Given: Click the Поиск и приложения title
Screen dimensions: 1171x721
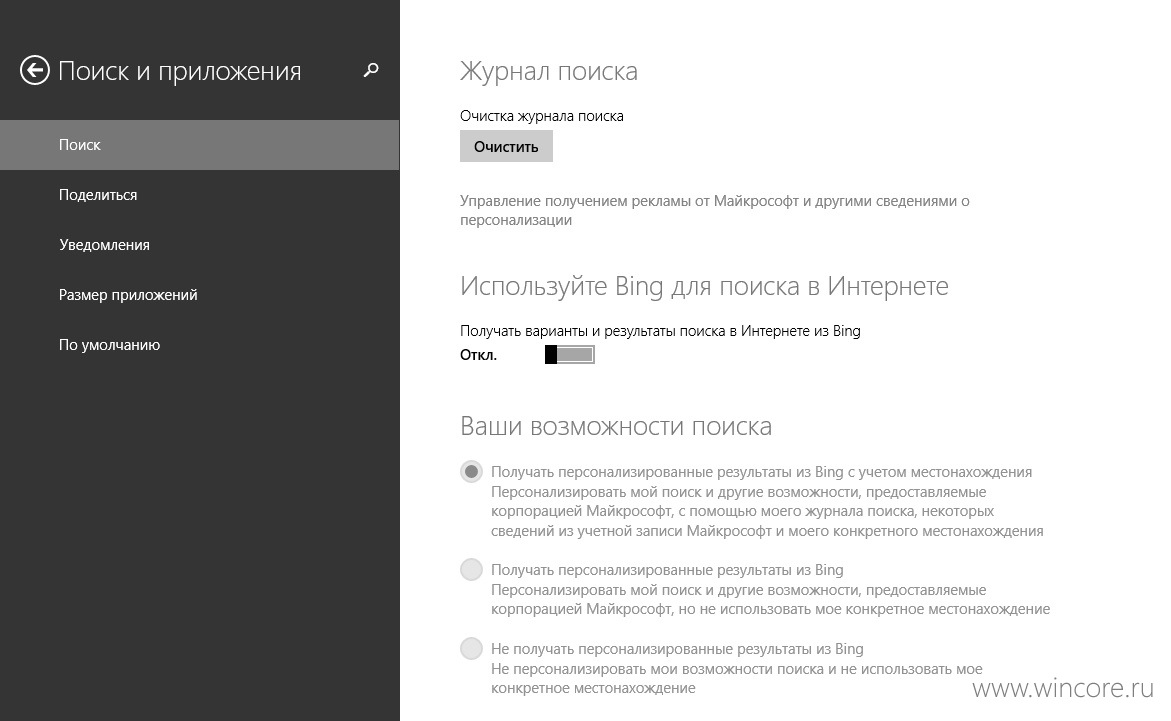Looking at the screenshot, I should tap(180, 72).
